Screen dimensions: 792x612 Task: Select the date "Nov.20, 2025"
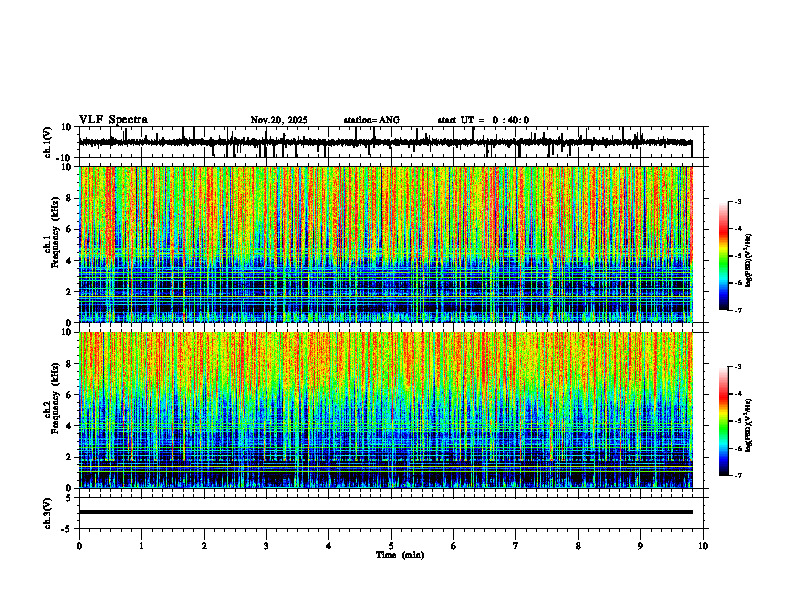[x=279, y=120]
